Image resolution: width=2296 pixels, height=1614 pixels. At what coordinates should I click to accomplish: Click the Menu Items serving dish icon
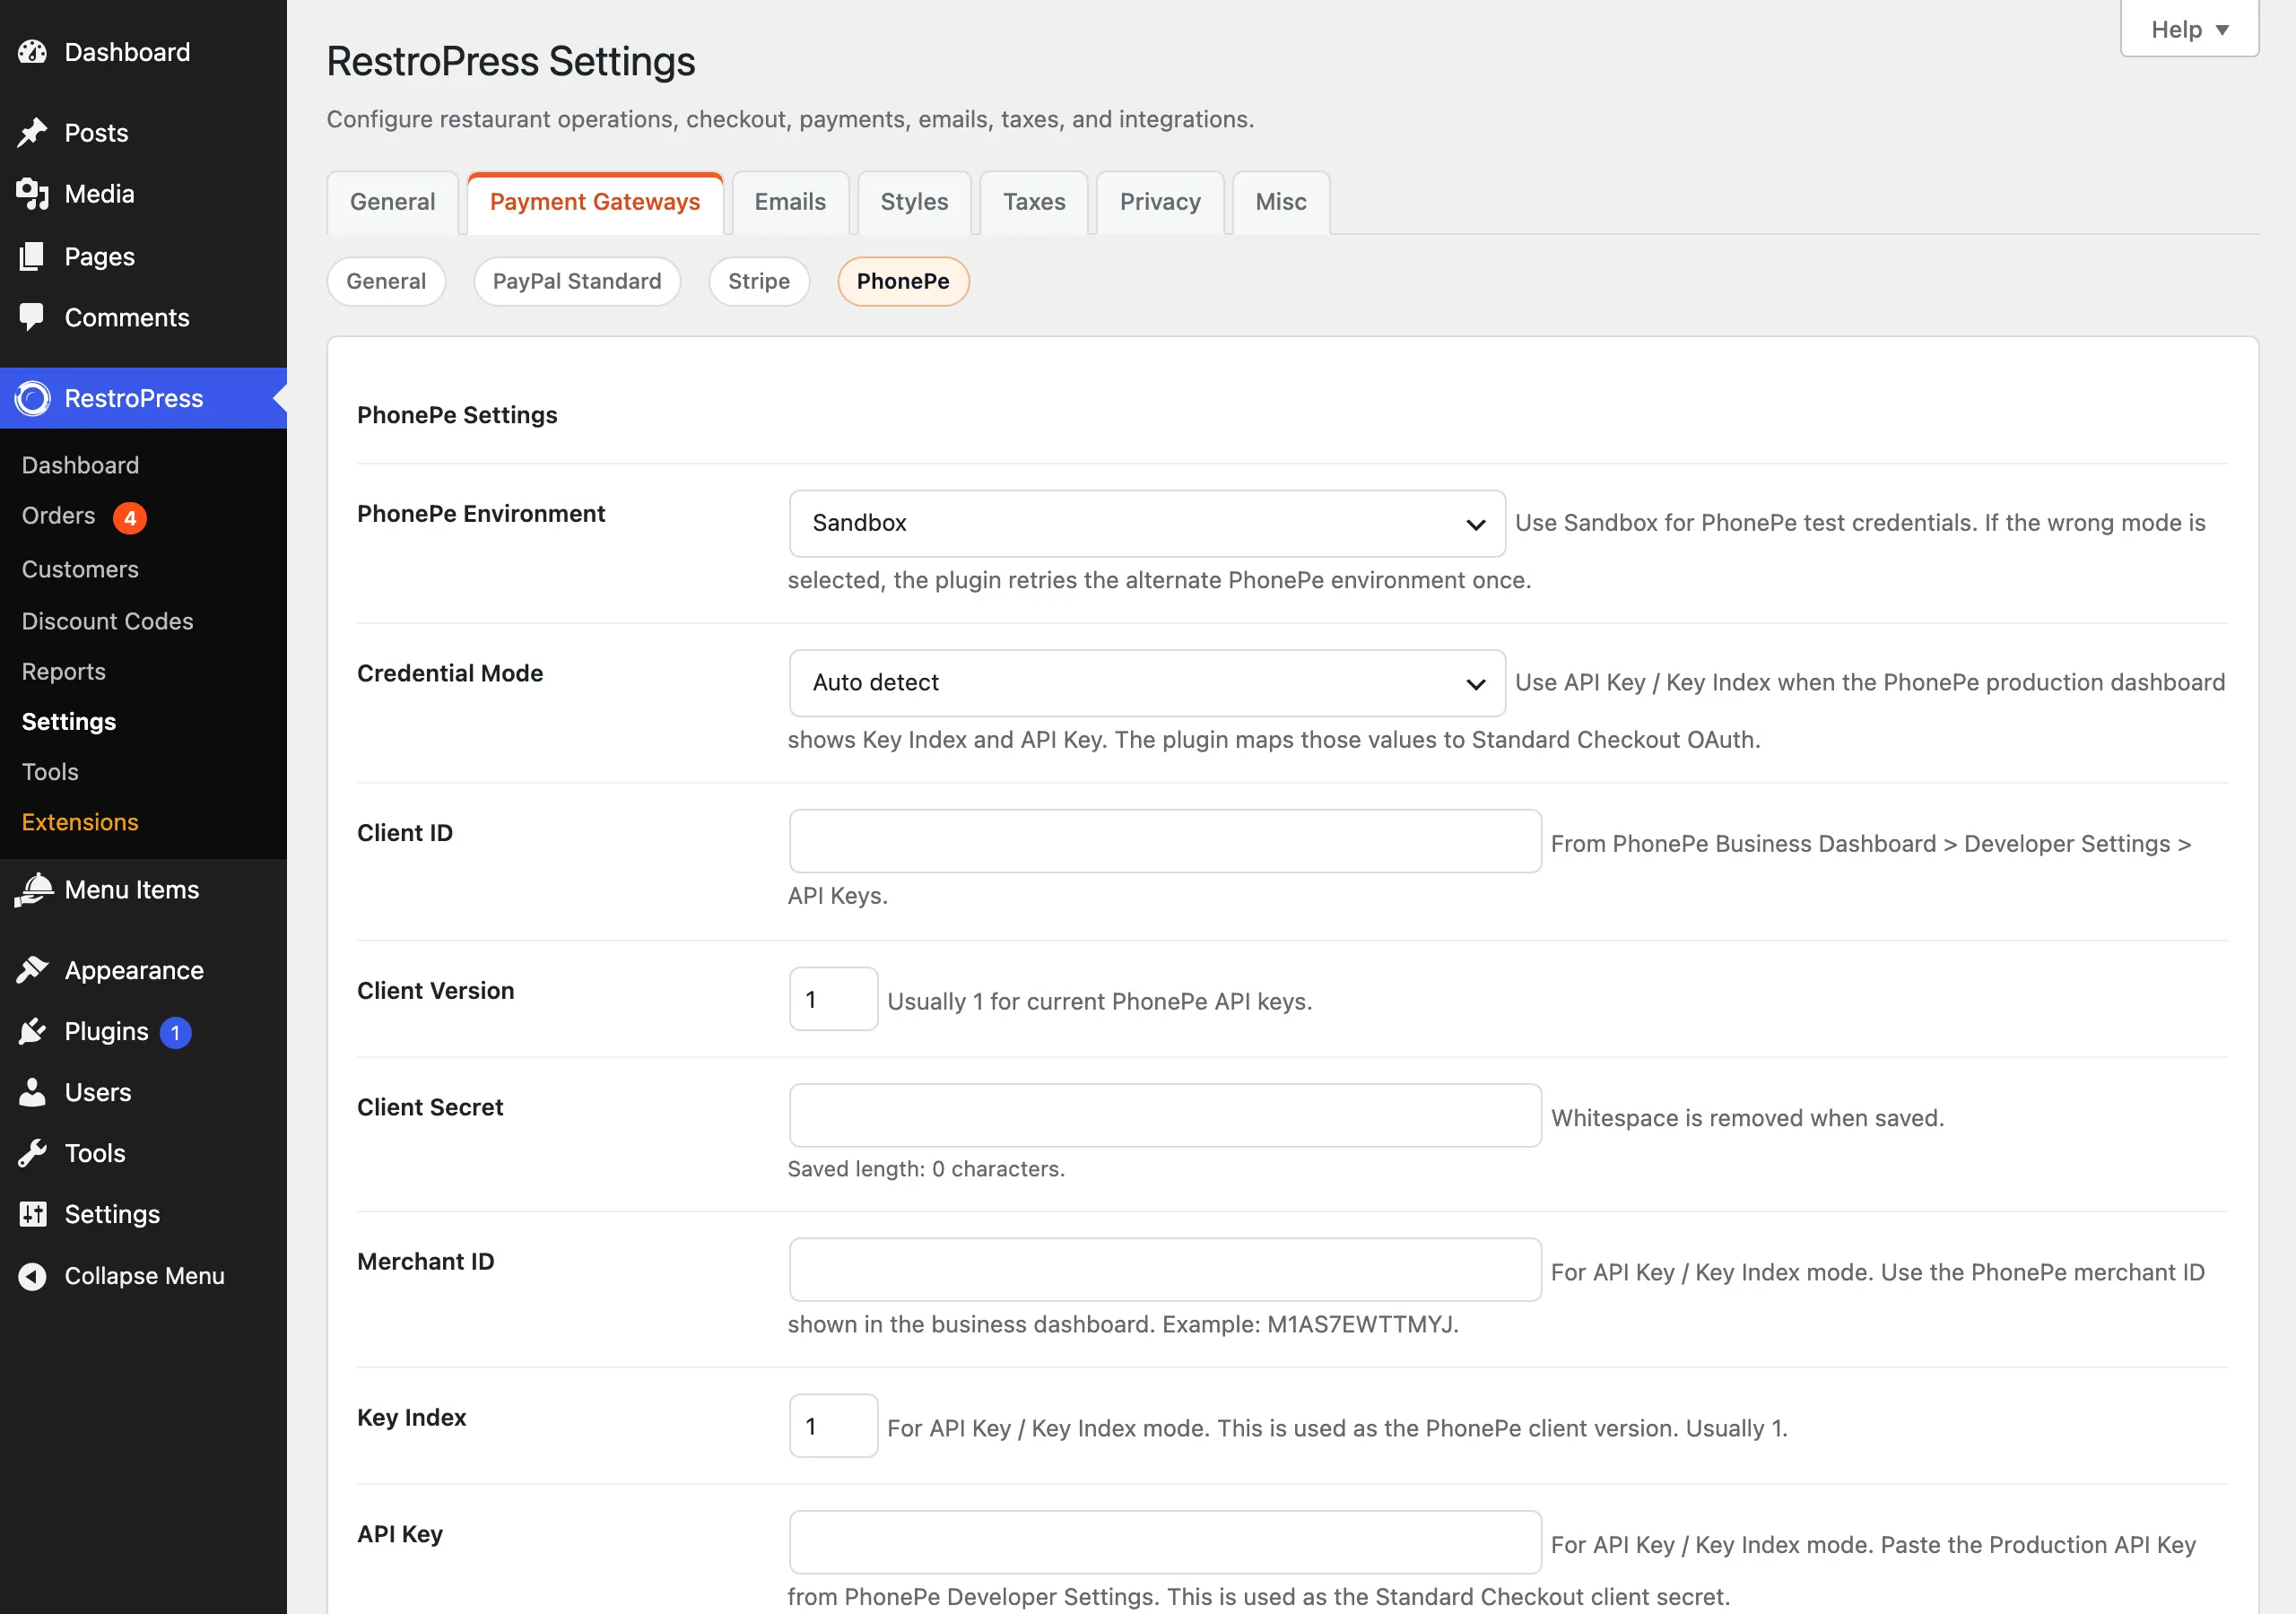coord(33,889)
